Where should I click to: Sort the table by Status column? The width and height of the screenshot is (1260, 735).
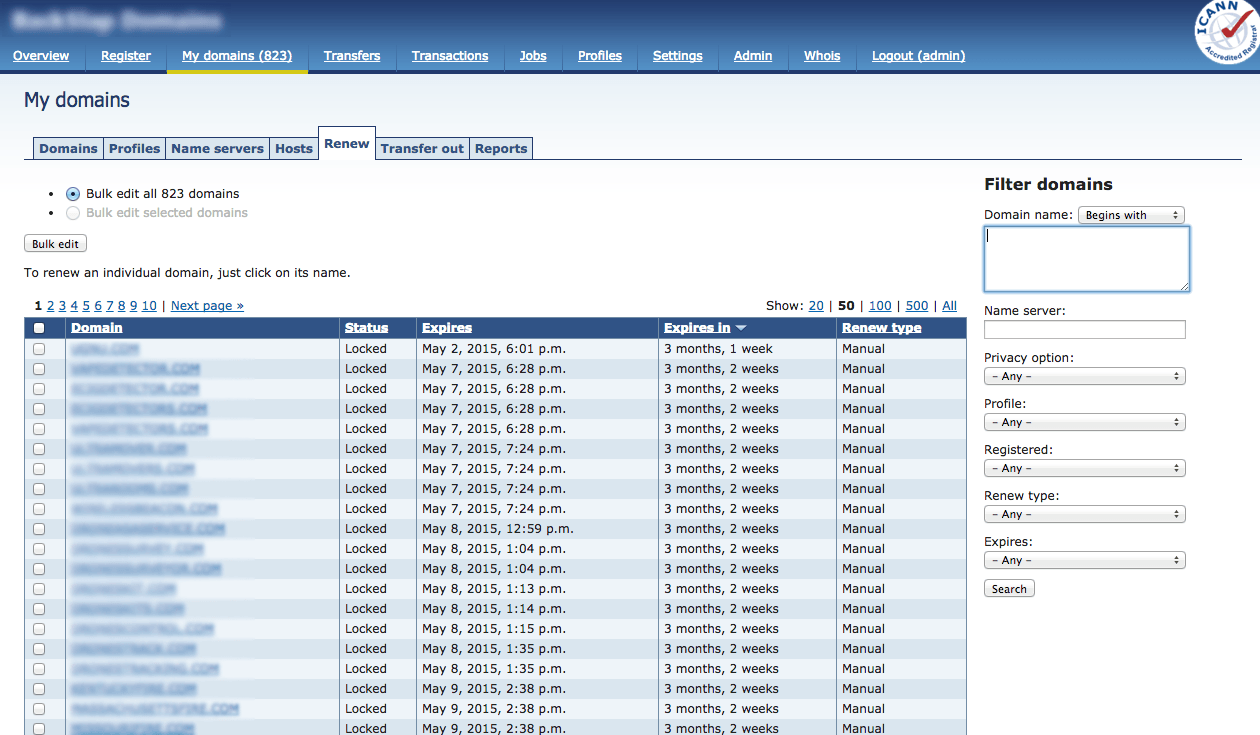pos(366,328)
